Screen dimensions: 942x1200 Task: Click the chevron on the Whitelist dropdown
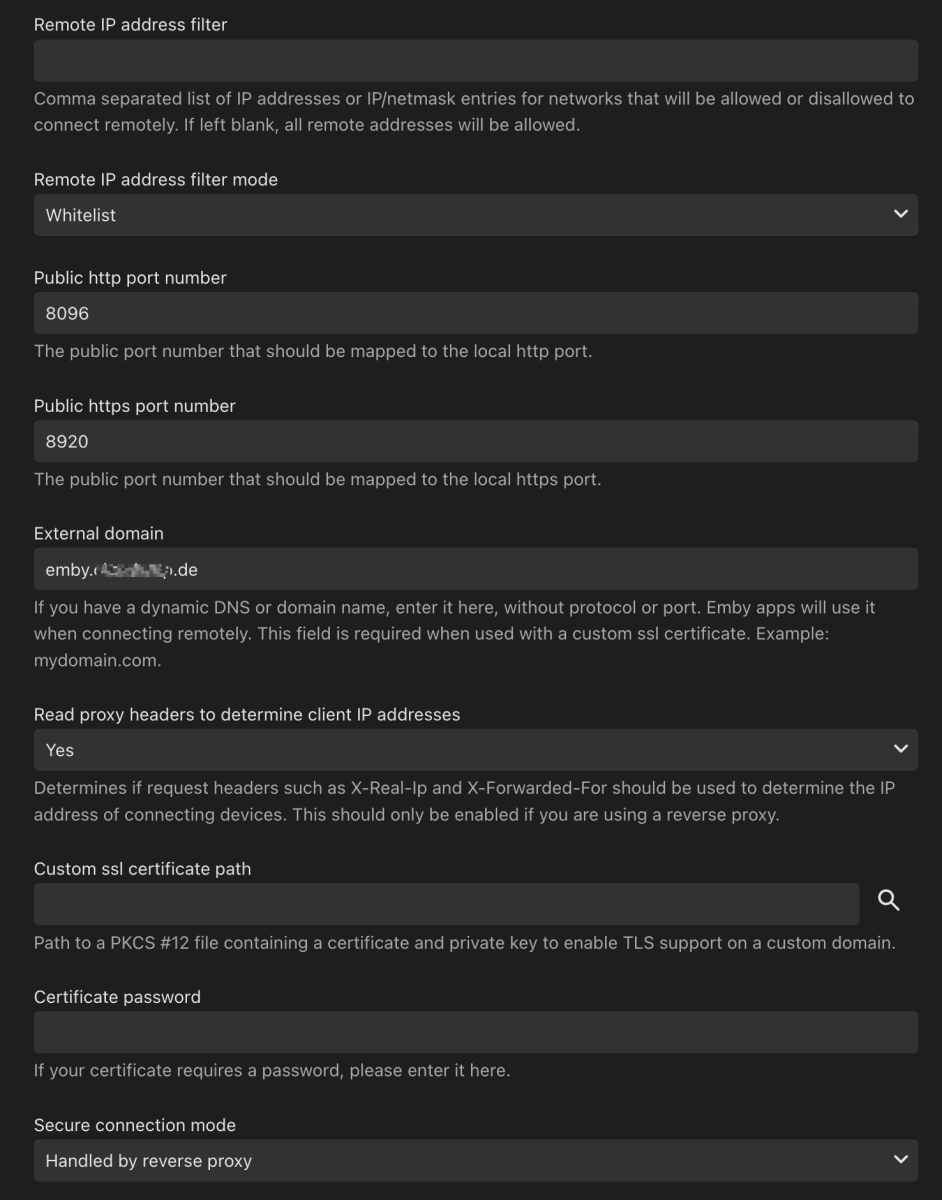pos(901,214)
